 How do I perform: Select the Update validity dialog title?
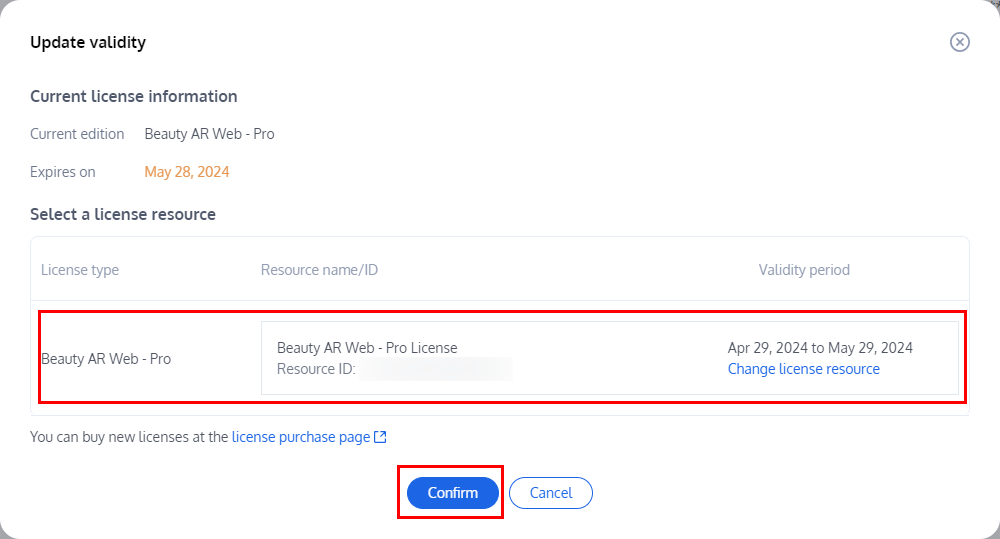click(x=88, y=43)
